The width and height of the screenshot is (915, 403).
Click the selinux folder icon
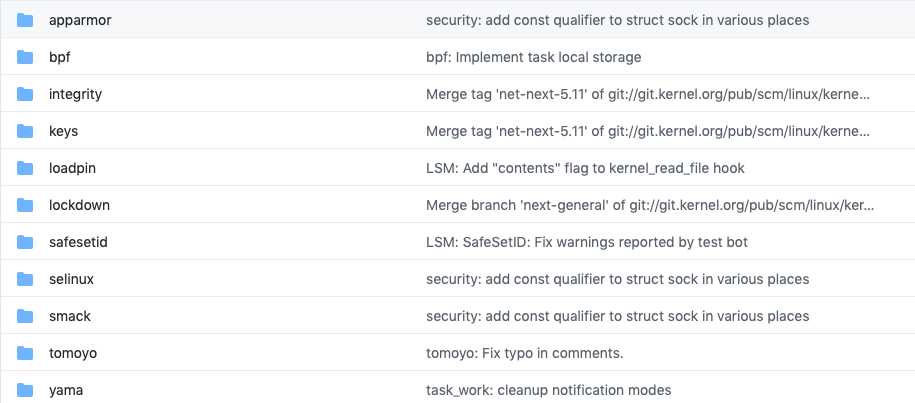pos(25,279)
